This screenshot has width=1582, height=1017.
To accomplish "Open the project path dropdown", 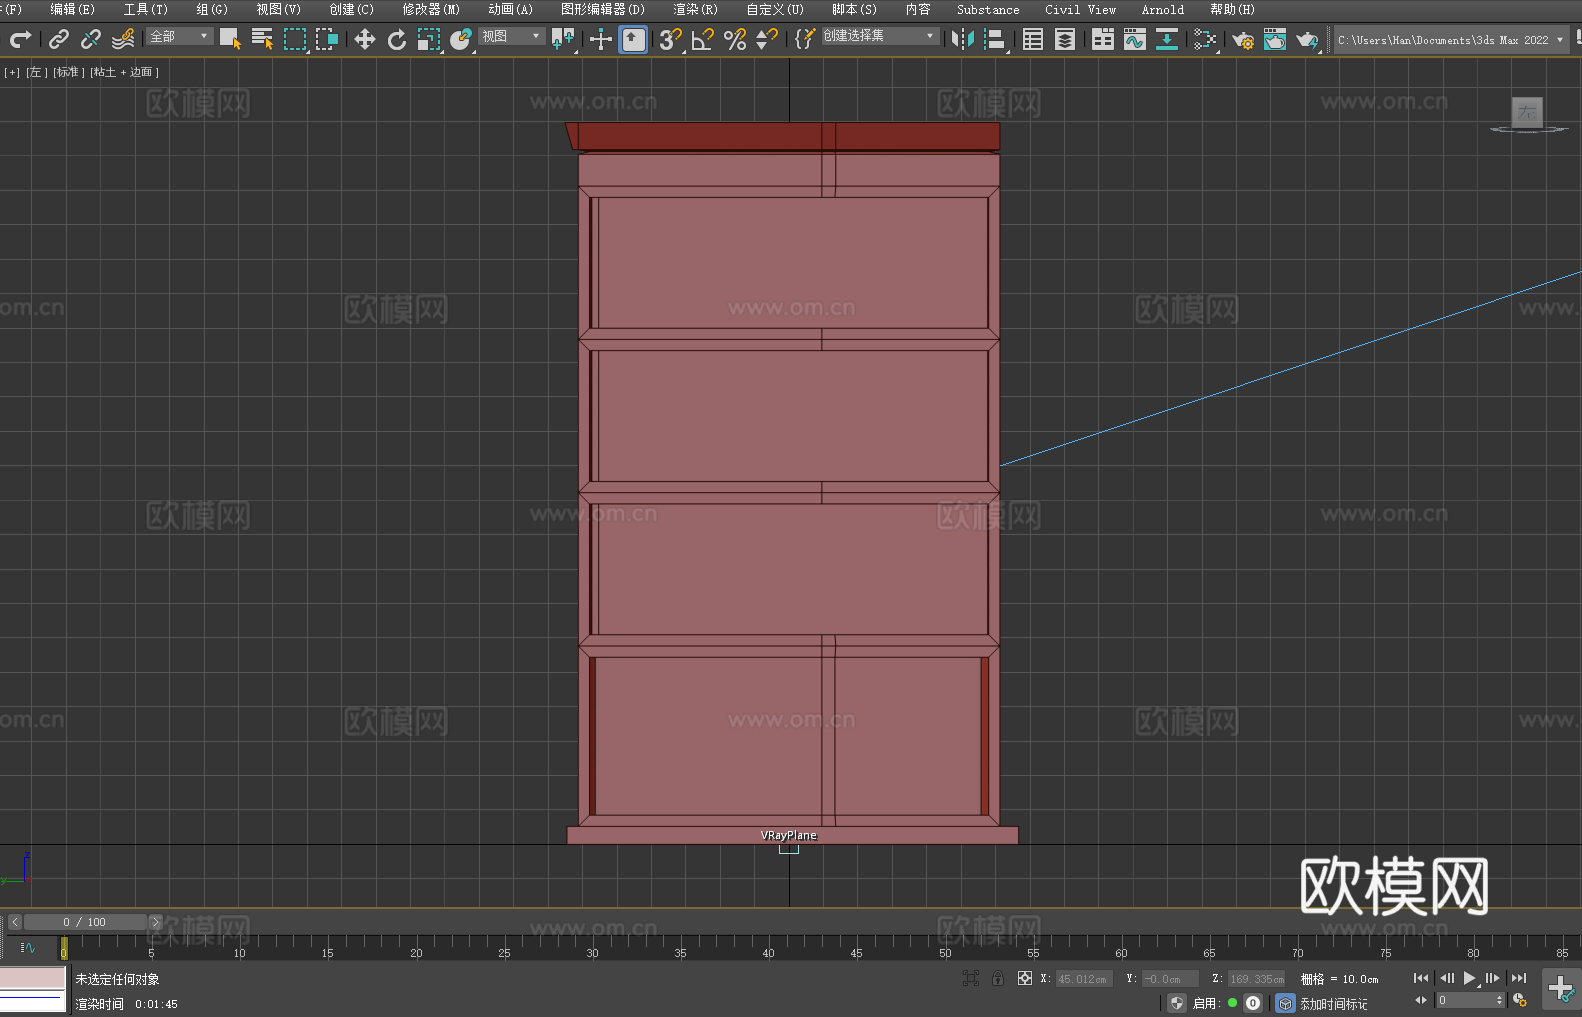I will coord(1451,40).
